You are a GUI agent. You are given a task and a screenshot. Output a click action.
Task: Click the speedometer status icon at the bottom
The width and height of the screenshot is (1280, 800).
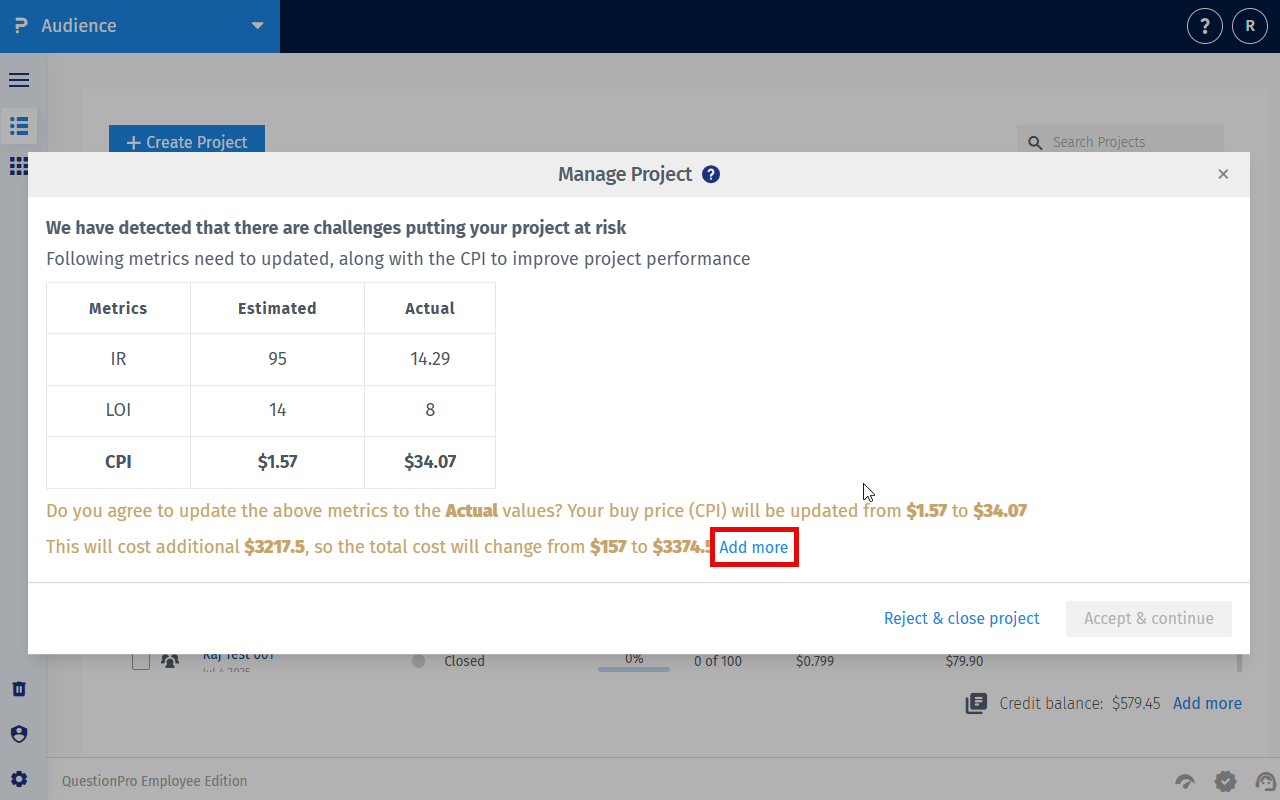tap(1185, 780)
